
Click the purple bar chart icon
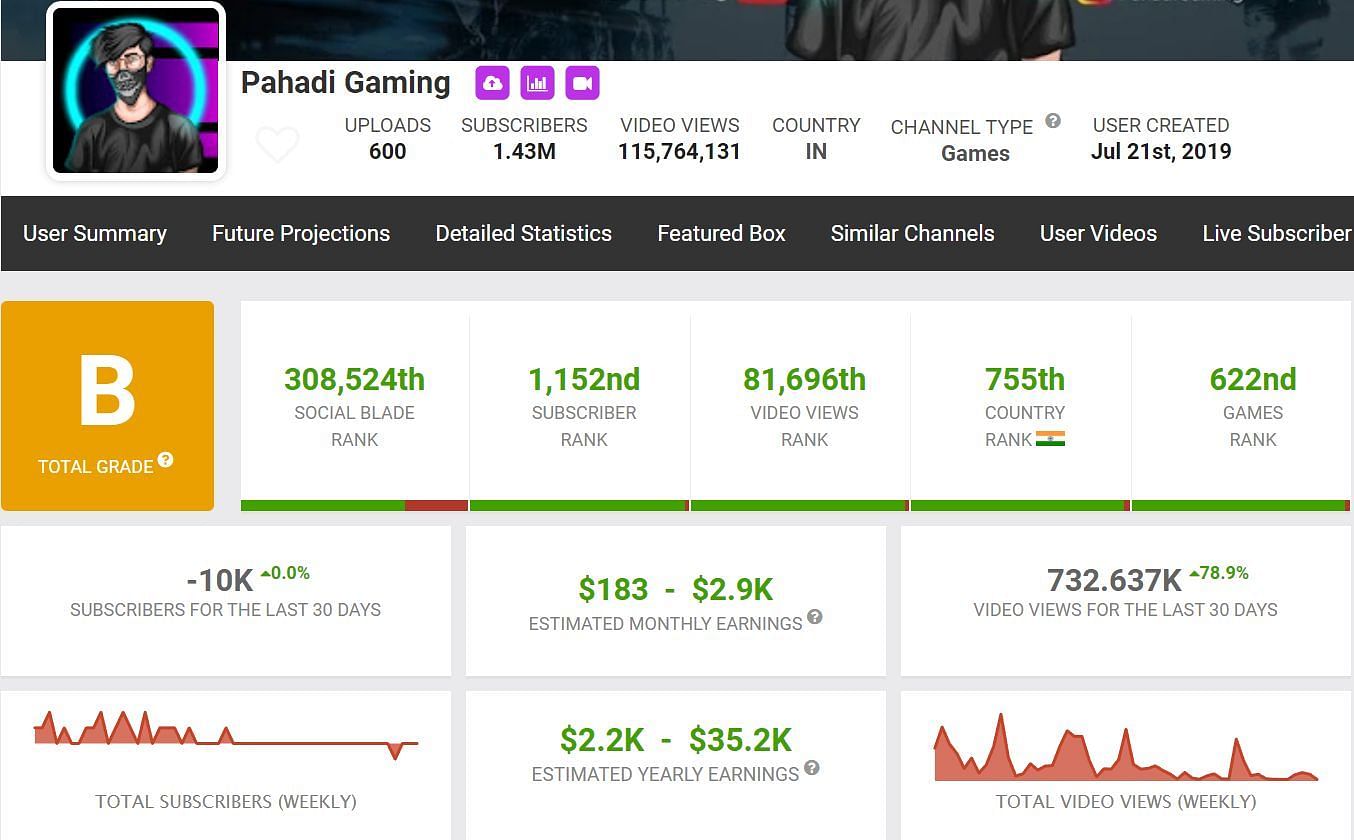[537, 84]
